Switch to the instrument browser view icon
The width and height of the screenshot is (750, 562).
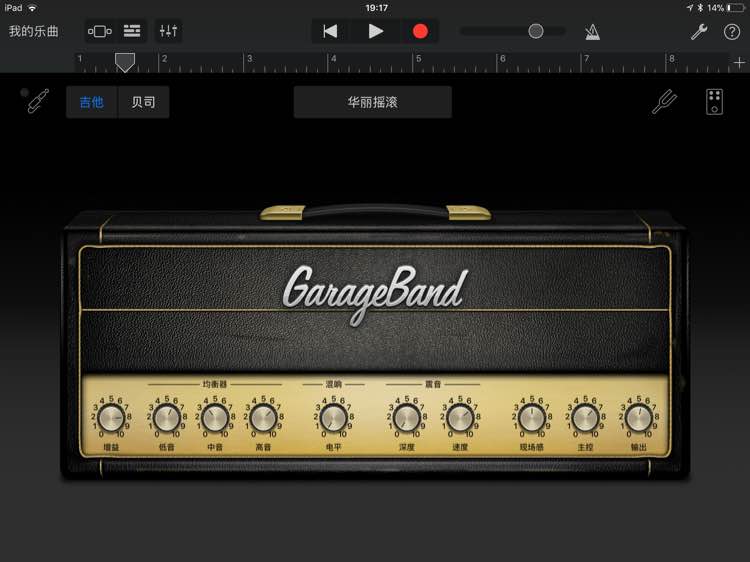tap(99, 32)
